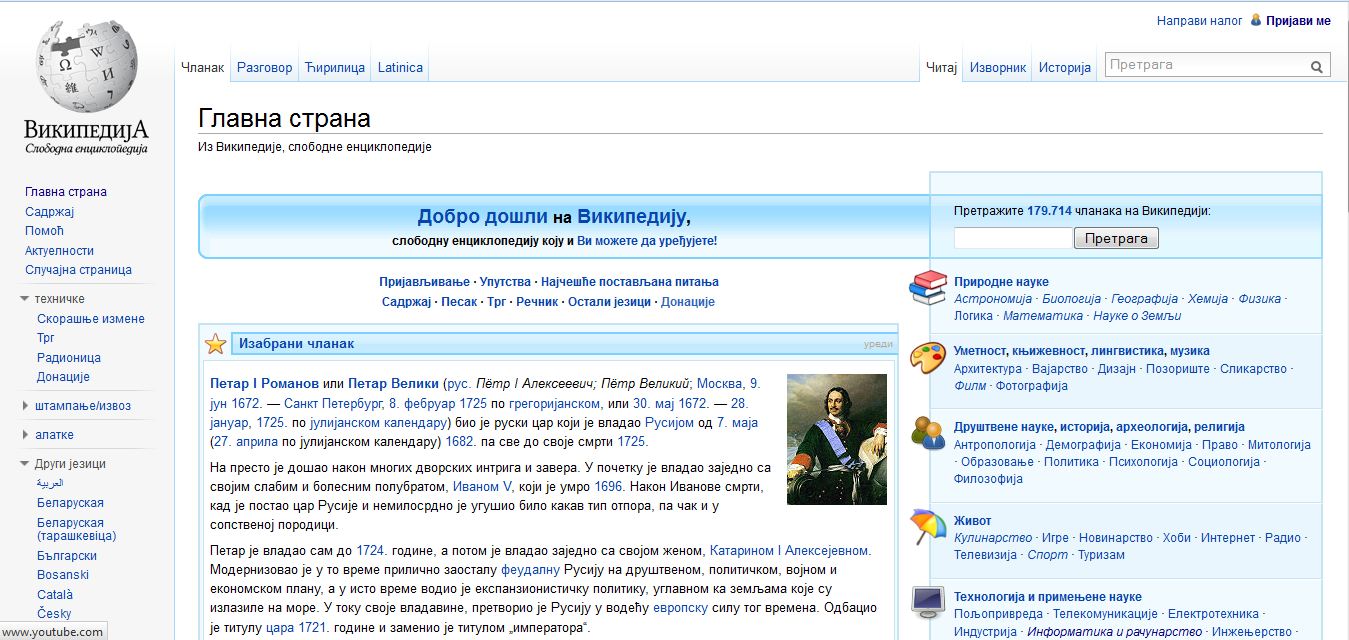Click the books icon for Природне науке

point(928,288)
